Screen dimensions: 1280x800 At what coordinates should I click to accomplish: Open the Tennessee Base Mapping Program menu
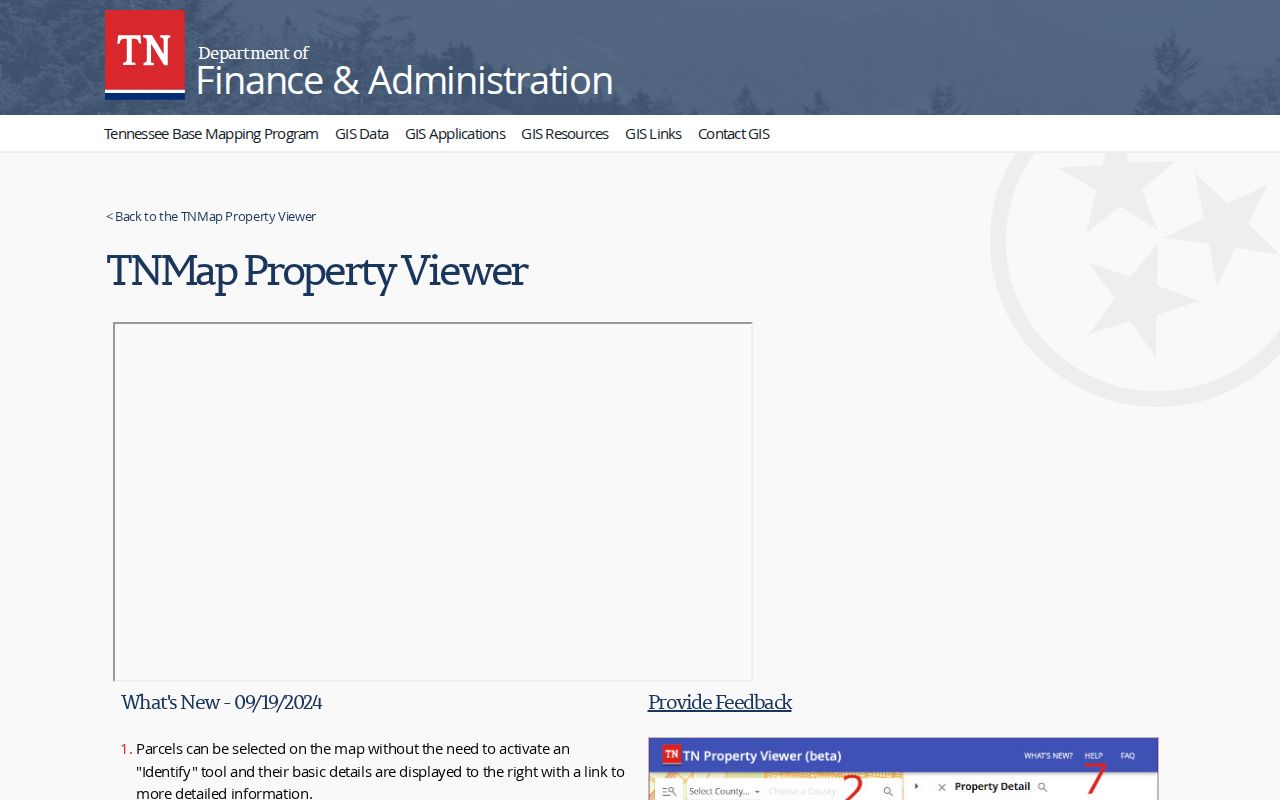pos(211,134)
